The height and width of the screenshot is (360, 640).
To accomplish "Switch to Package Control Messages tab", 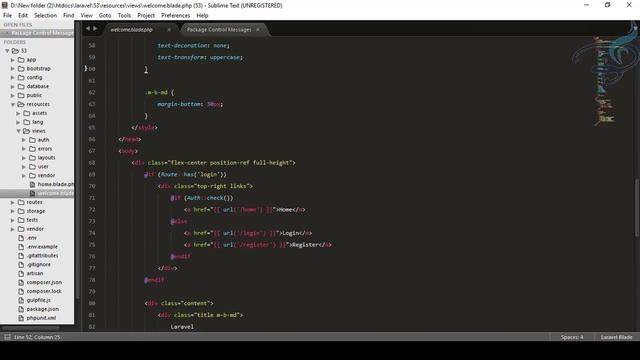I will point(219,30).
